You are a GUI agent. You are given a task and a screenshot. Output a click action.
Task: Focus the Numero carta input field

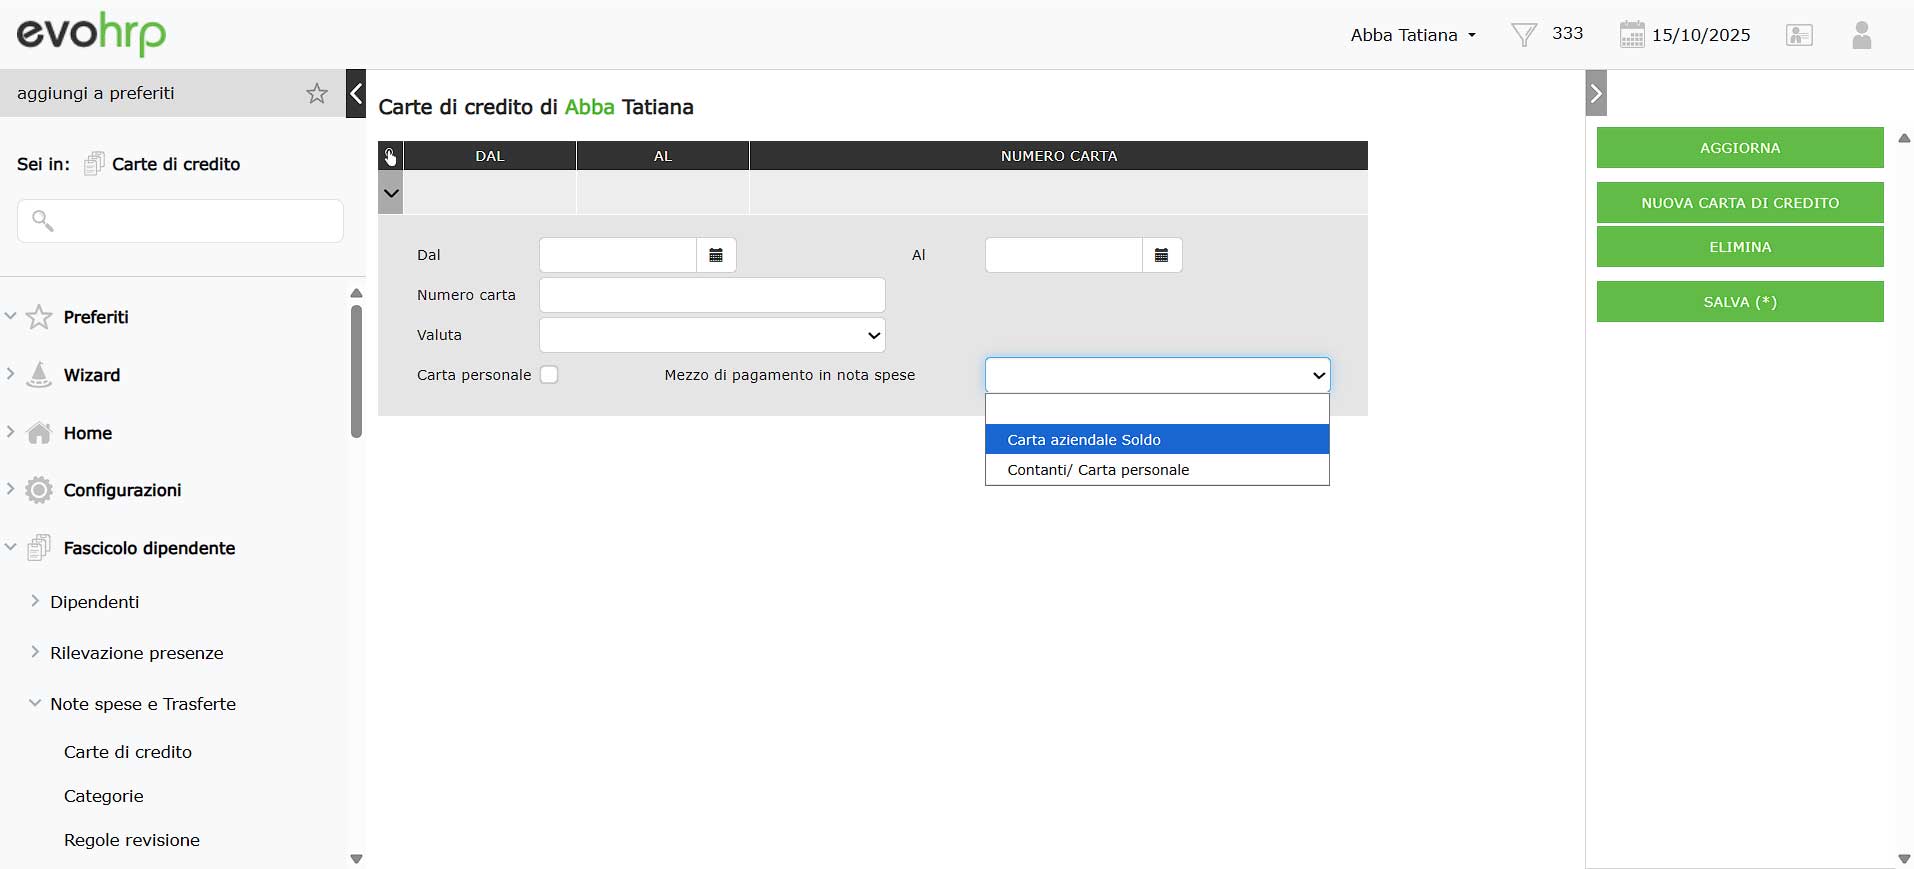click(x=712, y=295)
